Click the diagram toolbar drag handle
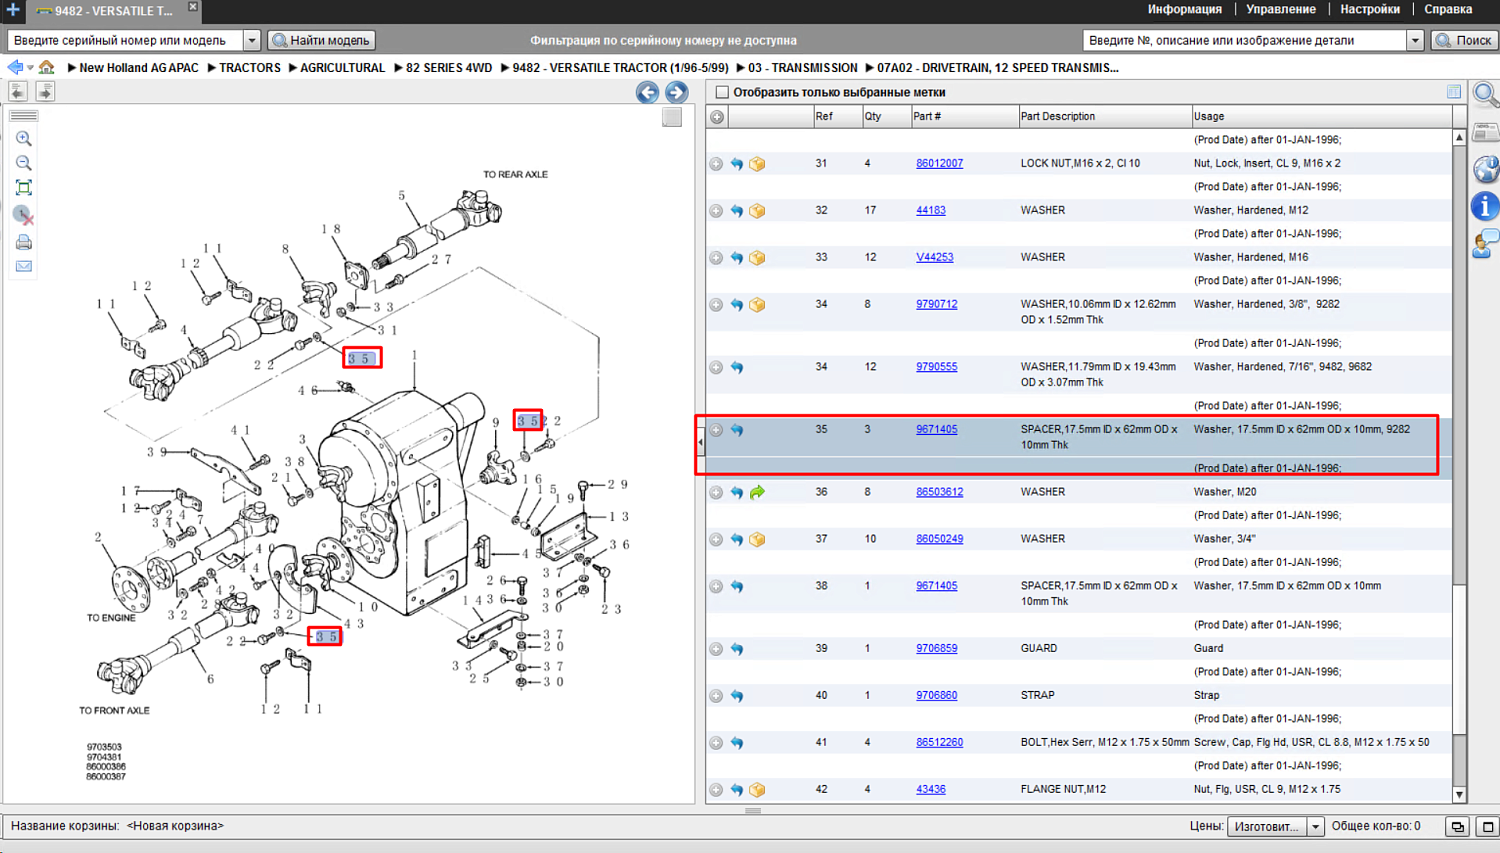Image resolution: width=1500 pixels, height=853 pixels. [23, 116]
